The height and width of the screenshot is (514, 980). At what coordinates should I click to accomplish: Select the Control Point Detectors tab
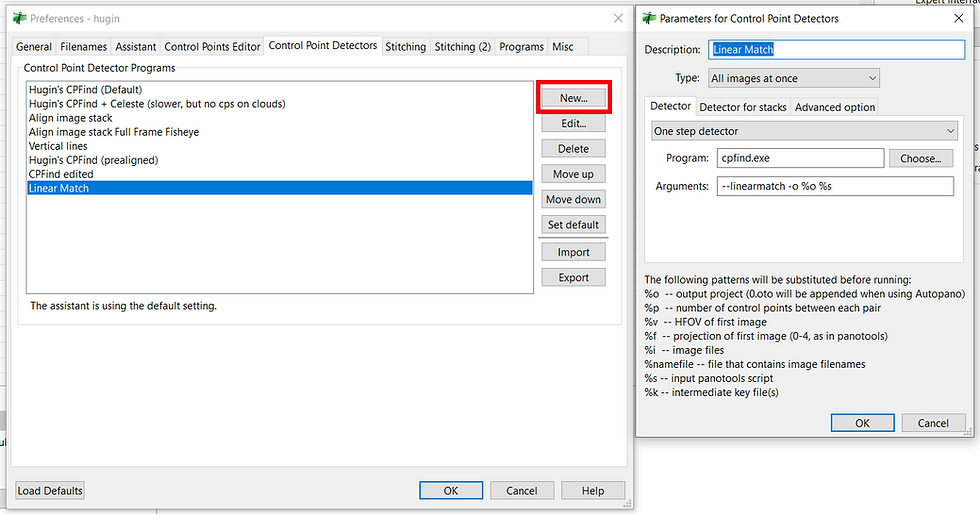click(322, 46)
